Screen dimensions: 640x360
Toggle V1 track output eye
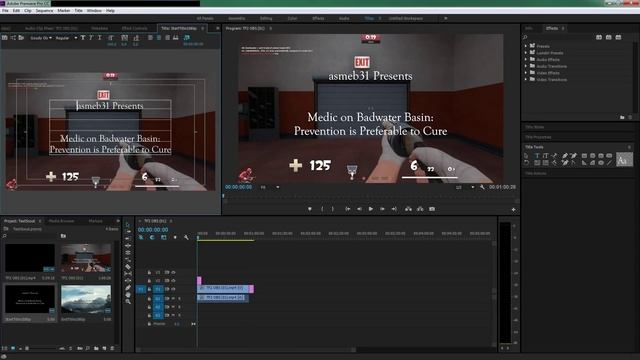173,289
